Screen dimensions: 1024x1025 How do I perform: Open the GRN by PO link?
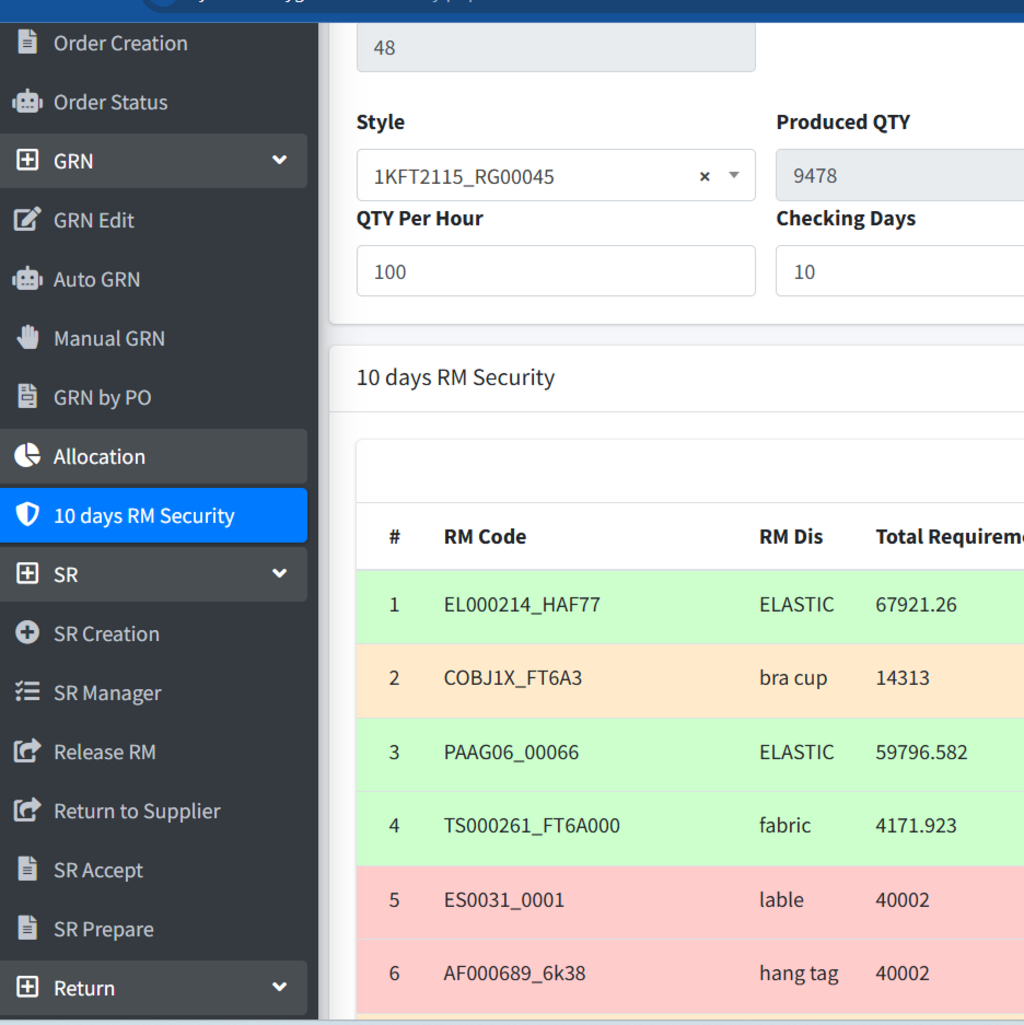click(102, 398)
